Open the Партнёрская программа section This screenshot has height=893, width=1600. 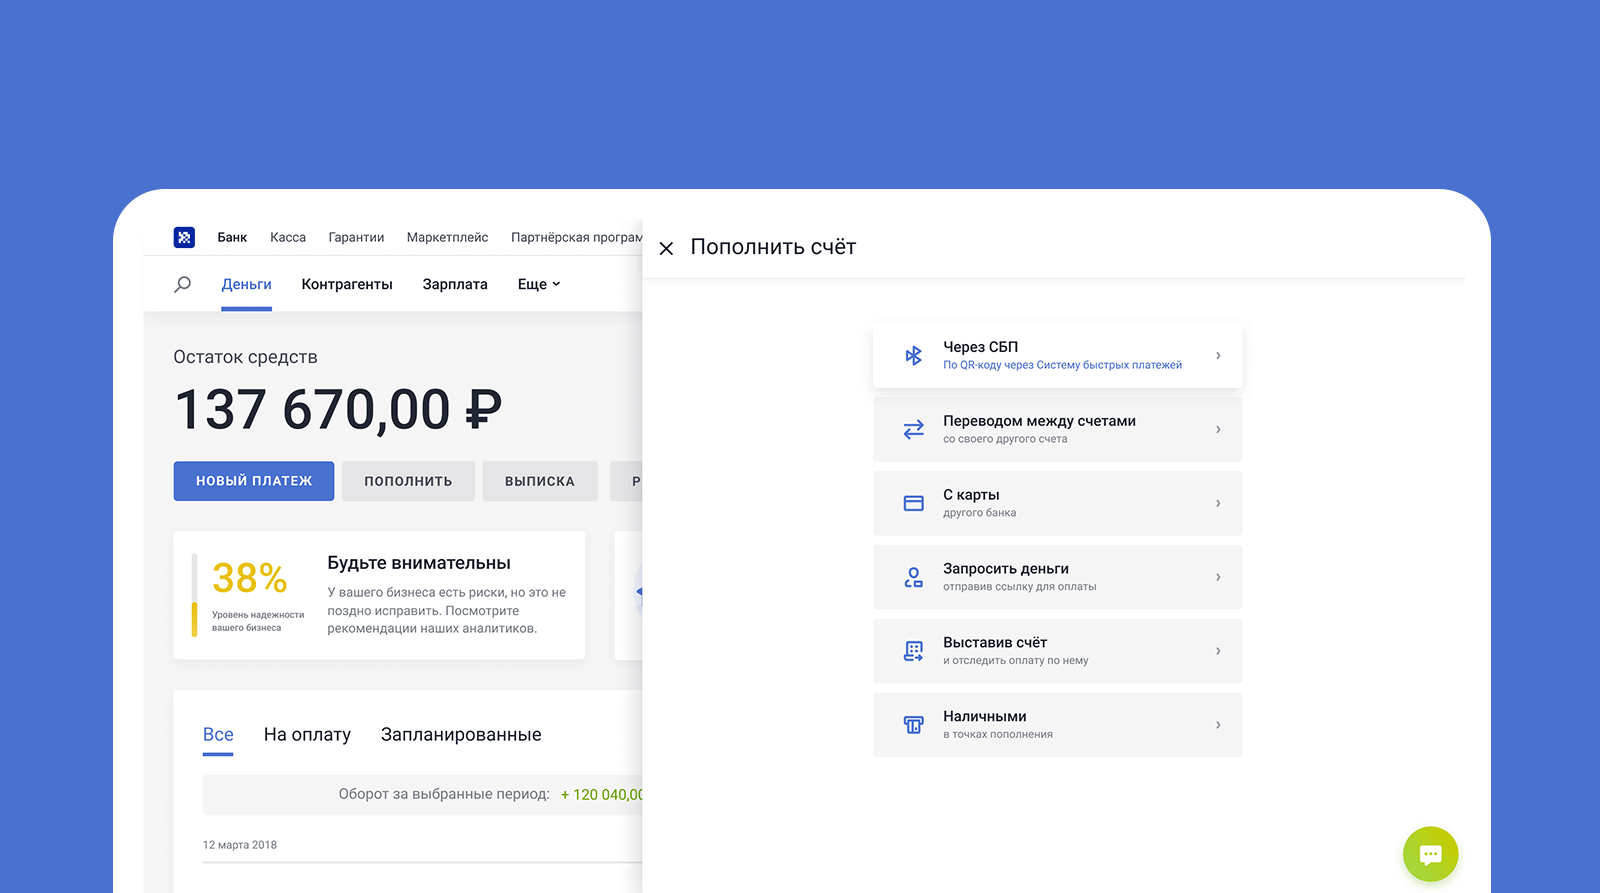tap(576, 238)
